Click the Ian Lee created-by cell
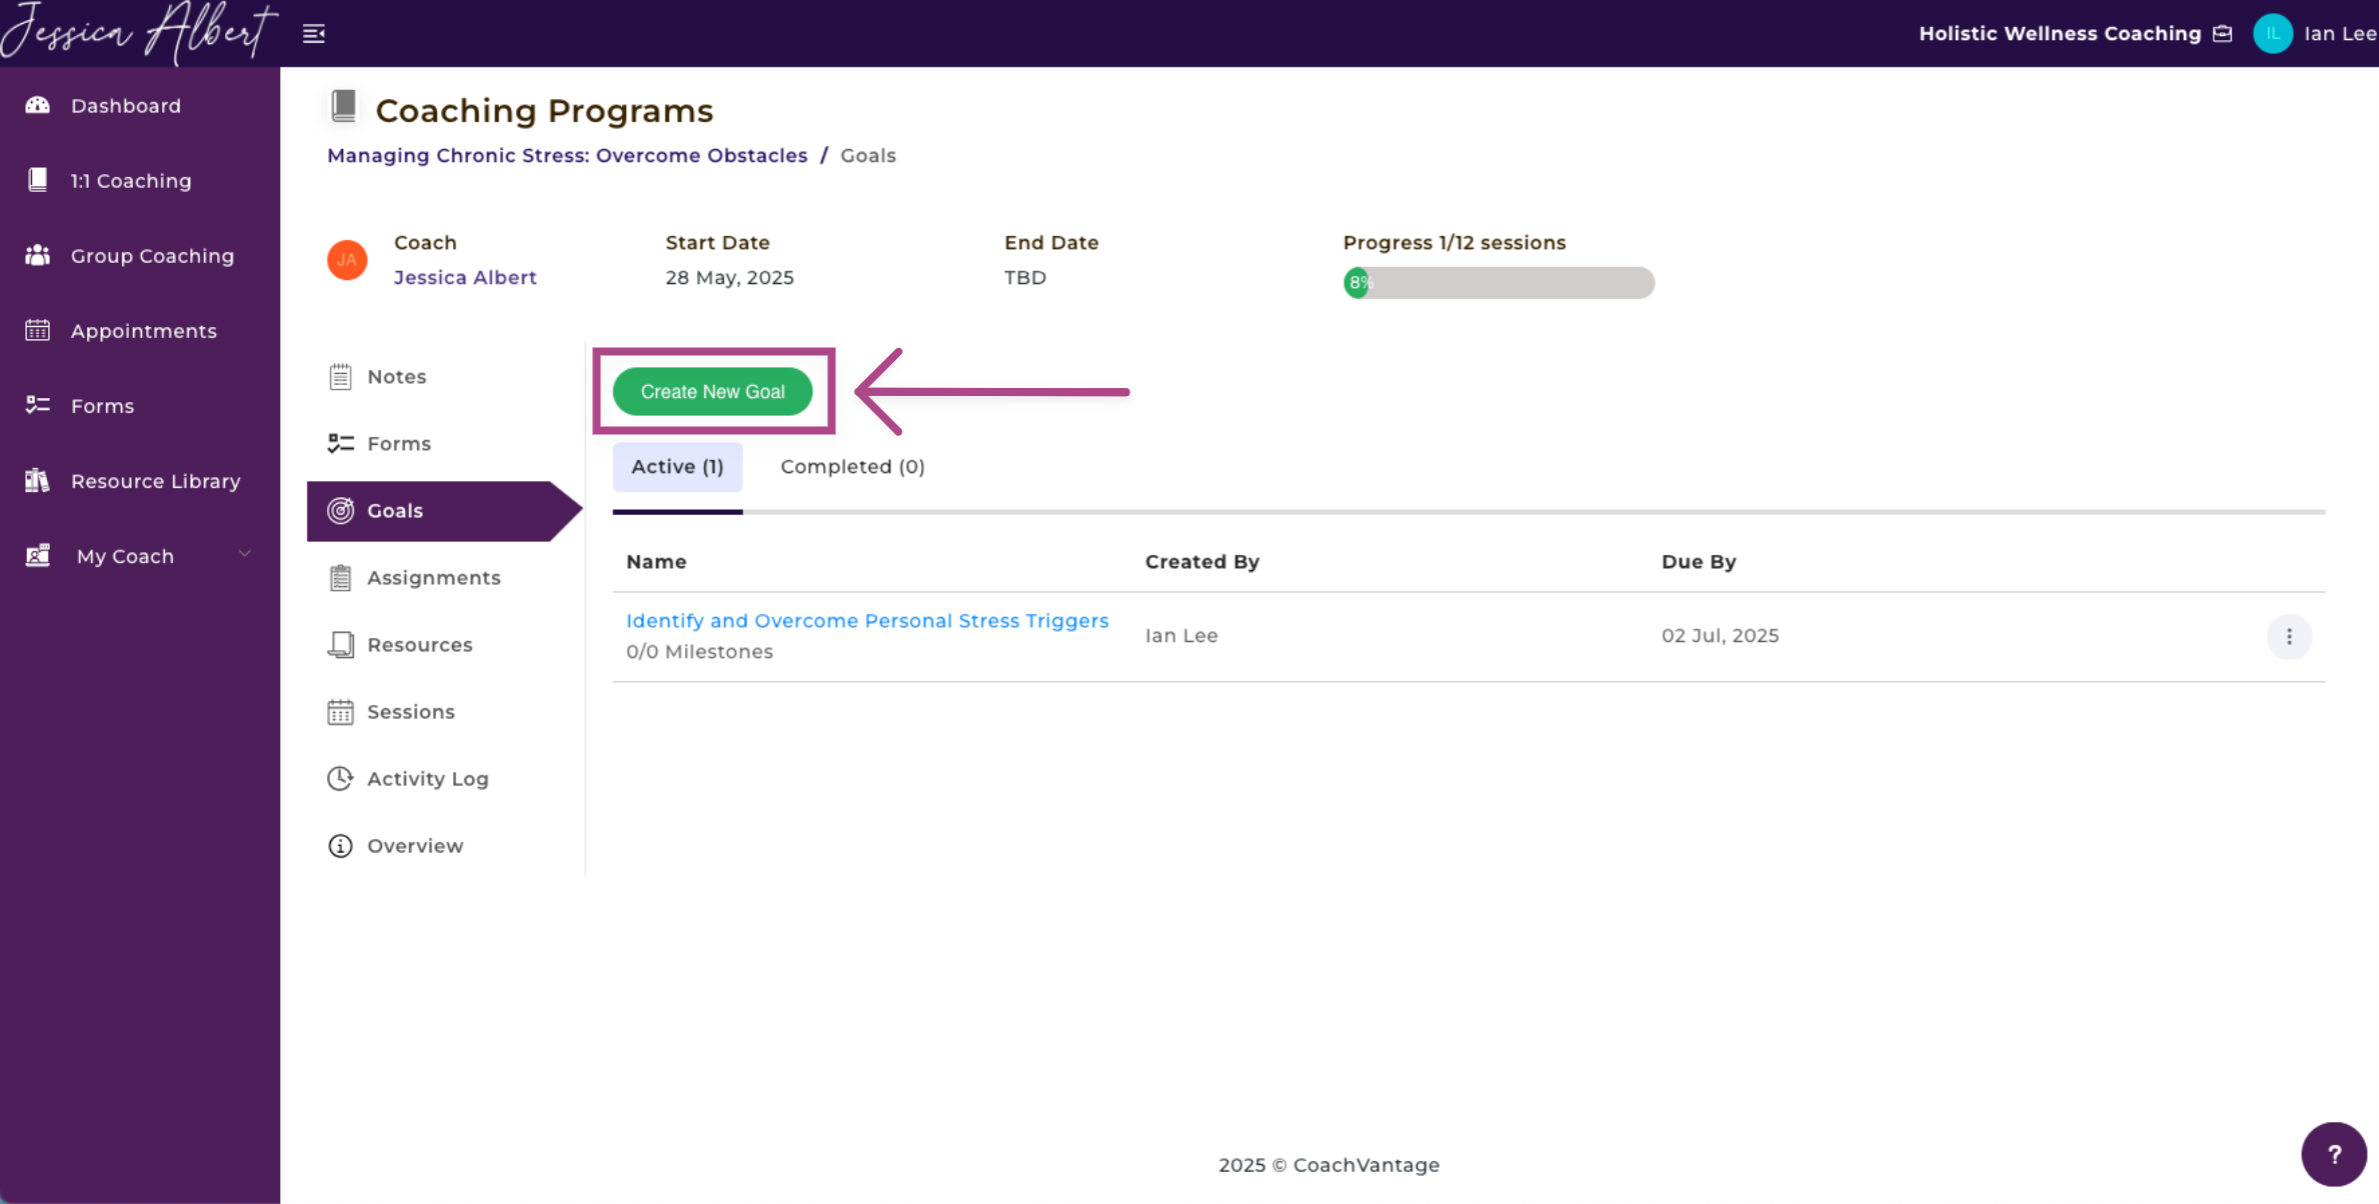The height and width of the screenshot is (1204, 2379). pos(1181,635)
